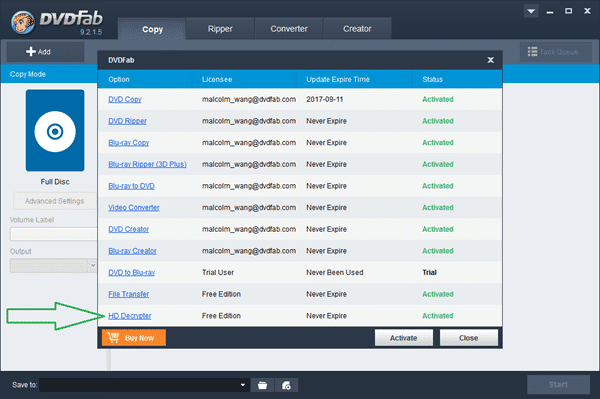Maximize the DVDFab window
This screenshot has width=600, height=399.
(x=569, y=11)
